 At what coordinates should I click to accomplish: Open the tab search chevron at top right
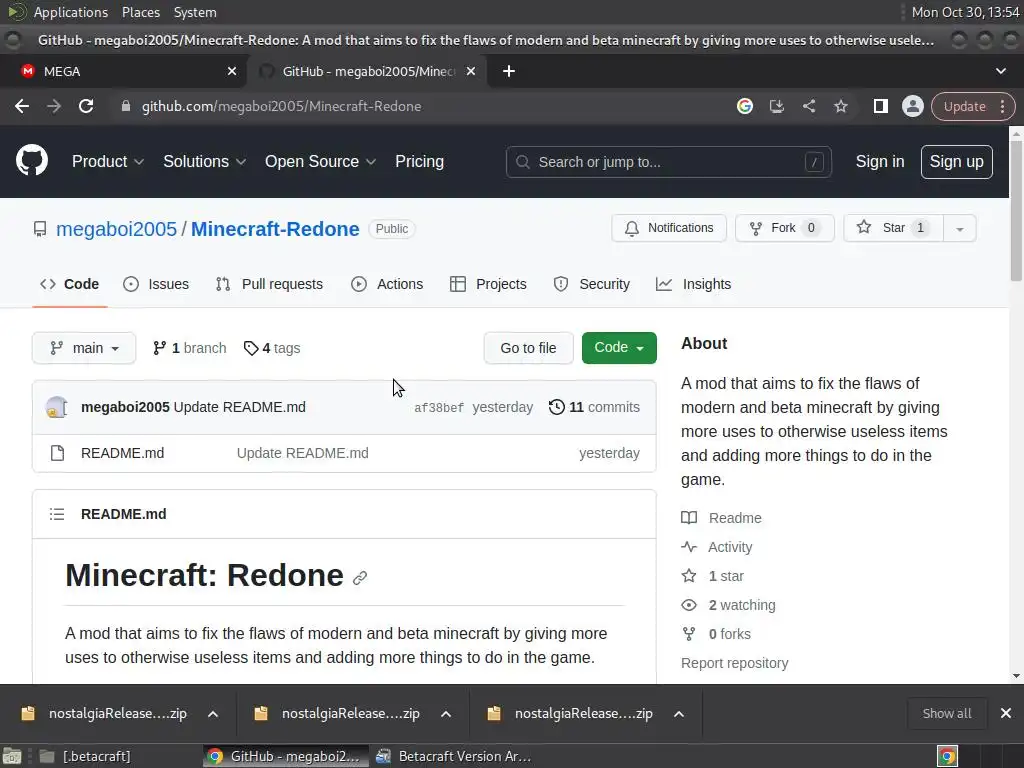[x=1000, y=71]
